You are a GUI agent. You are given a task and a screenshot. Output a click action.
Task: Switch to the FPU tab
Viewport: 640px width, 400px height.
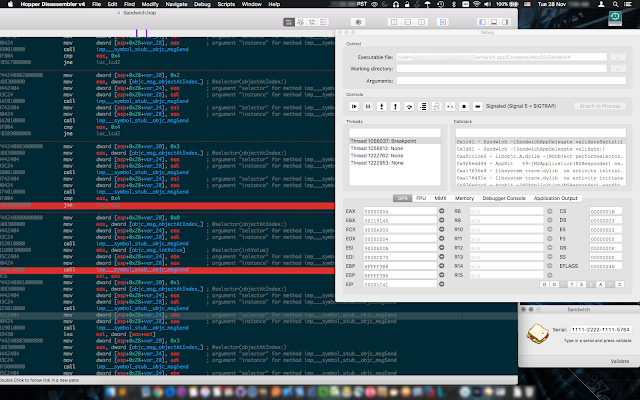[x=421, y=198]
